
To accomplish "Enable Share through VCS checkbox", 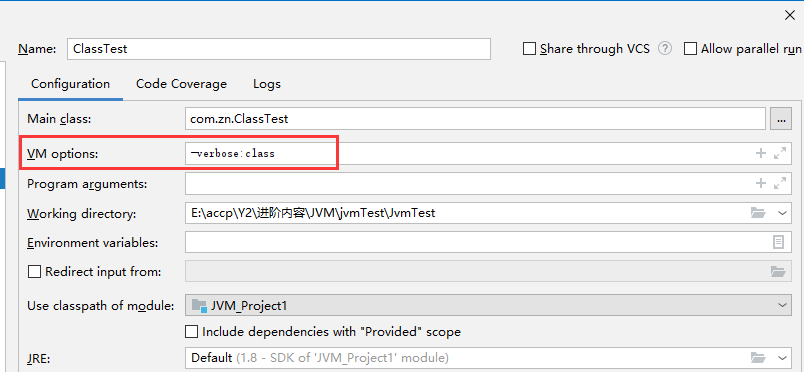I will point(529,49).
